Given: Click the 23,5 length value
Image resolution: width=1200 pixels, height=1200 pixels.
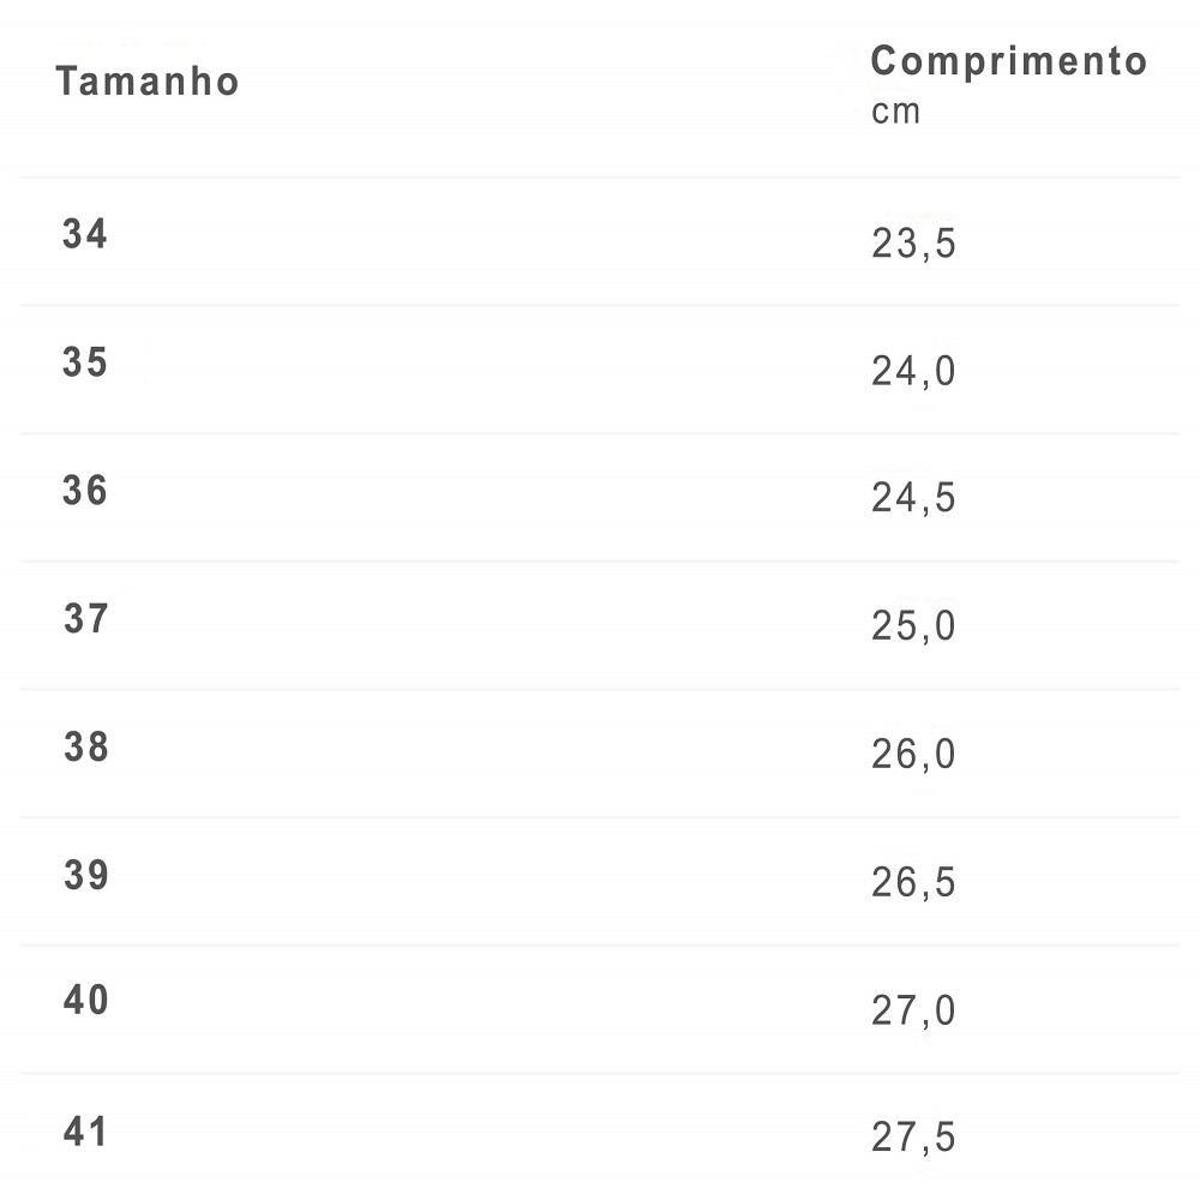Looking at the screenshot, I should point(913,243).
